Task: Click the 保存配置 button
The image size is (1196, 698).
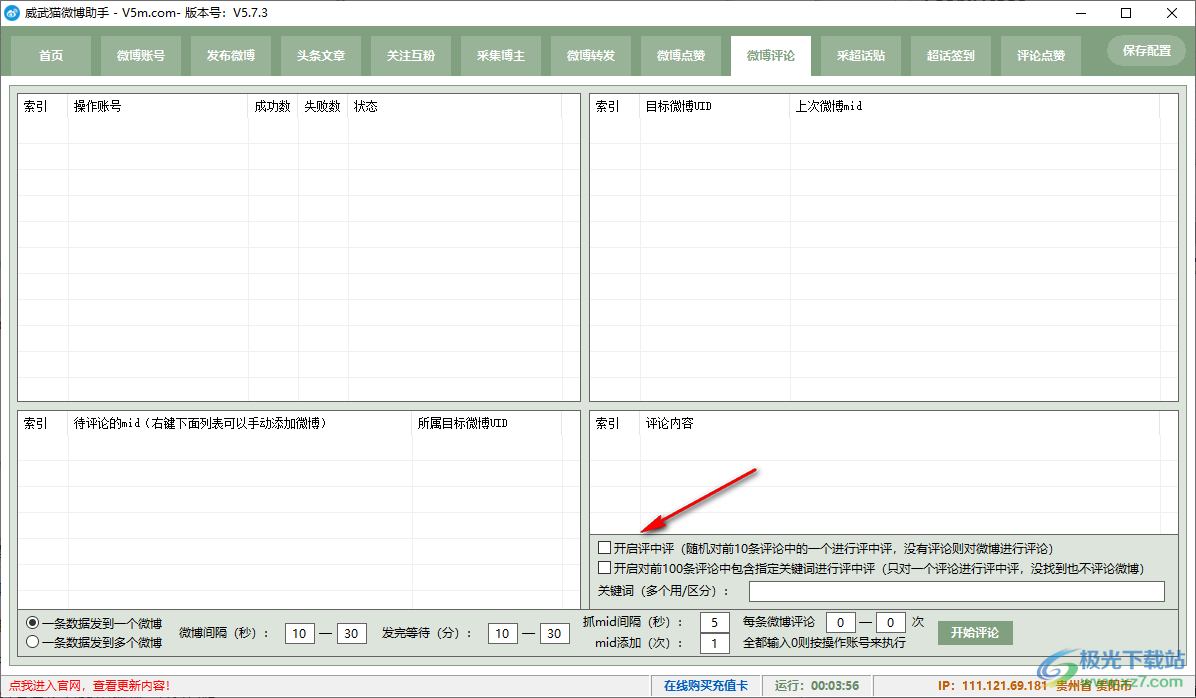Action: tap(1146, 50)
